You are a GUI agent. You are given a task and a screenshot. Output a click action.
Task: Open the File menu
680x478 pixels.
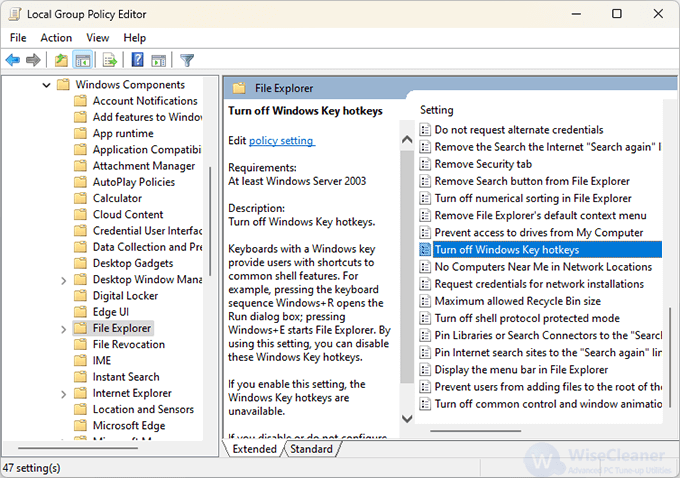pyautogui.click(x=18, y=38)
